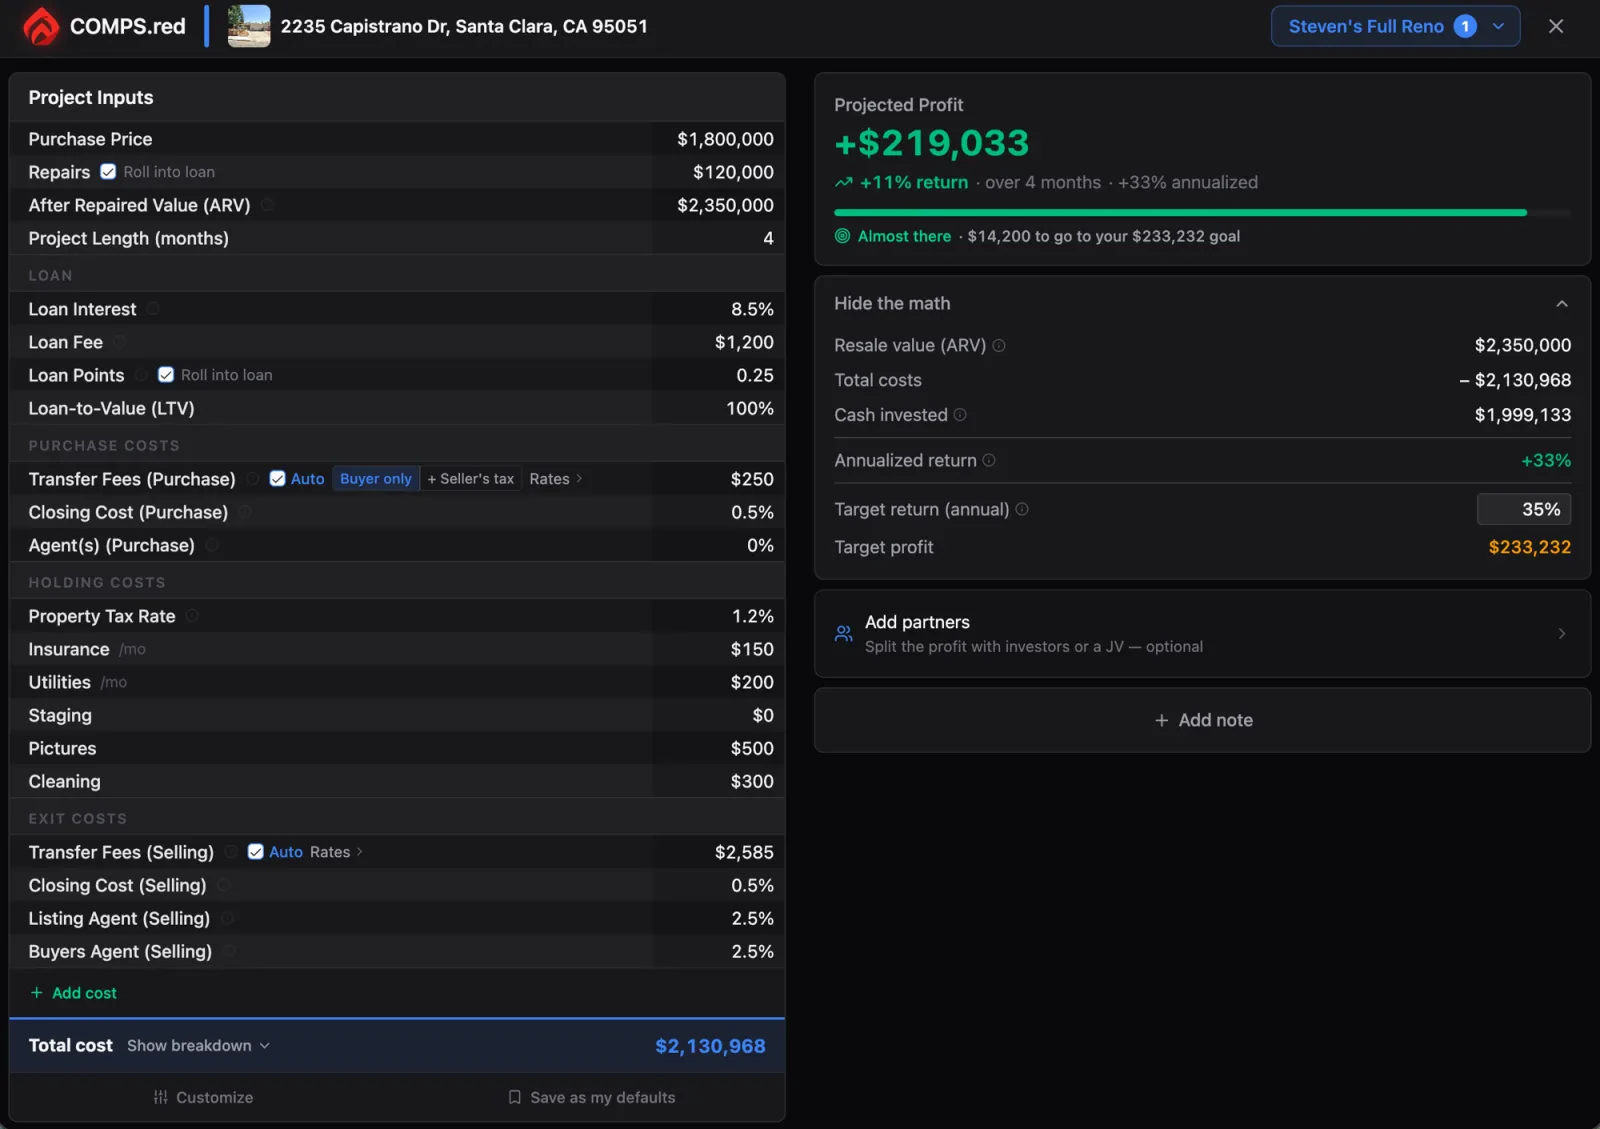Screen dimensions: 1600x1129
Task: Open info icon beside Transfer Fees (Purchase)
Action: pos(253,479)
